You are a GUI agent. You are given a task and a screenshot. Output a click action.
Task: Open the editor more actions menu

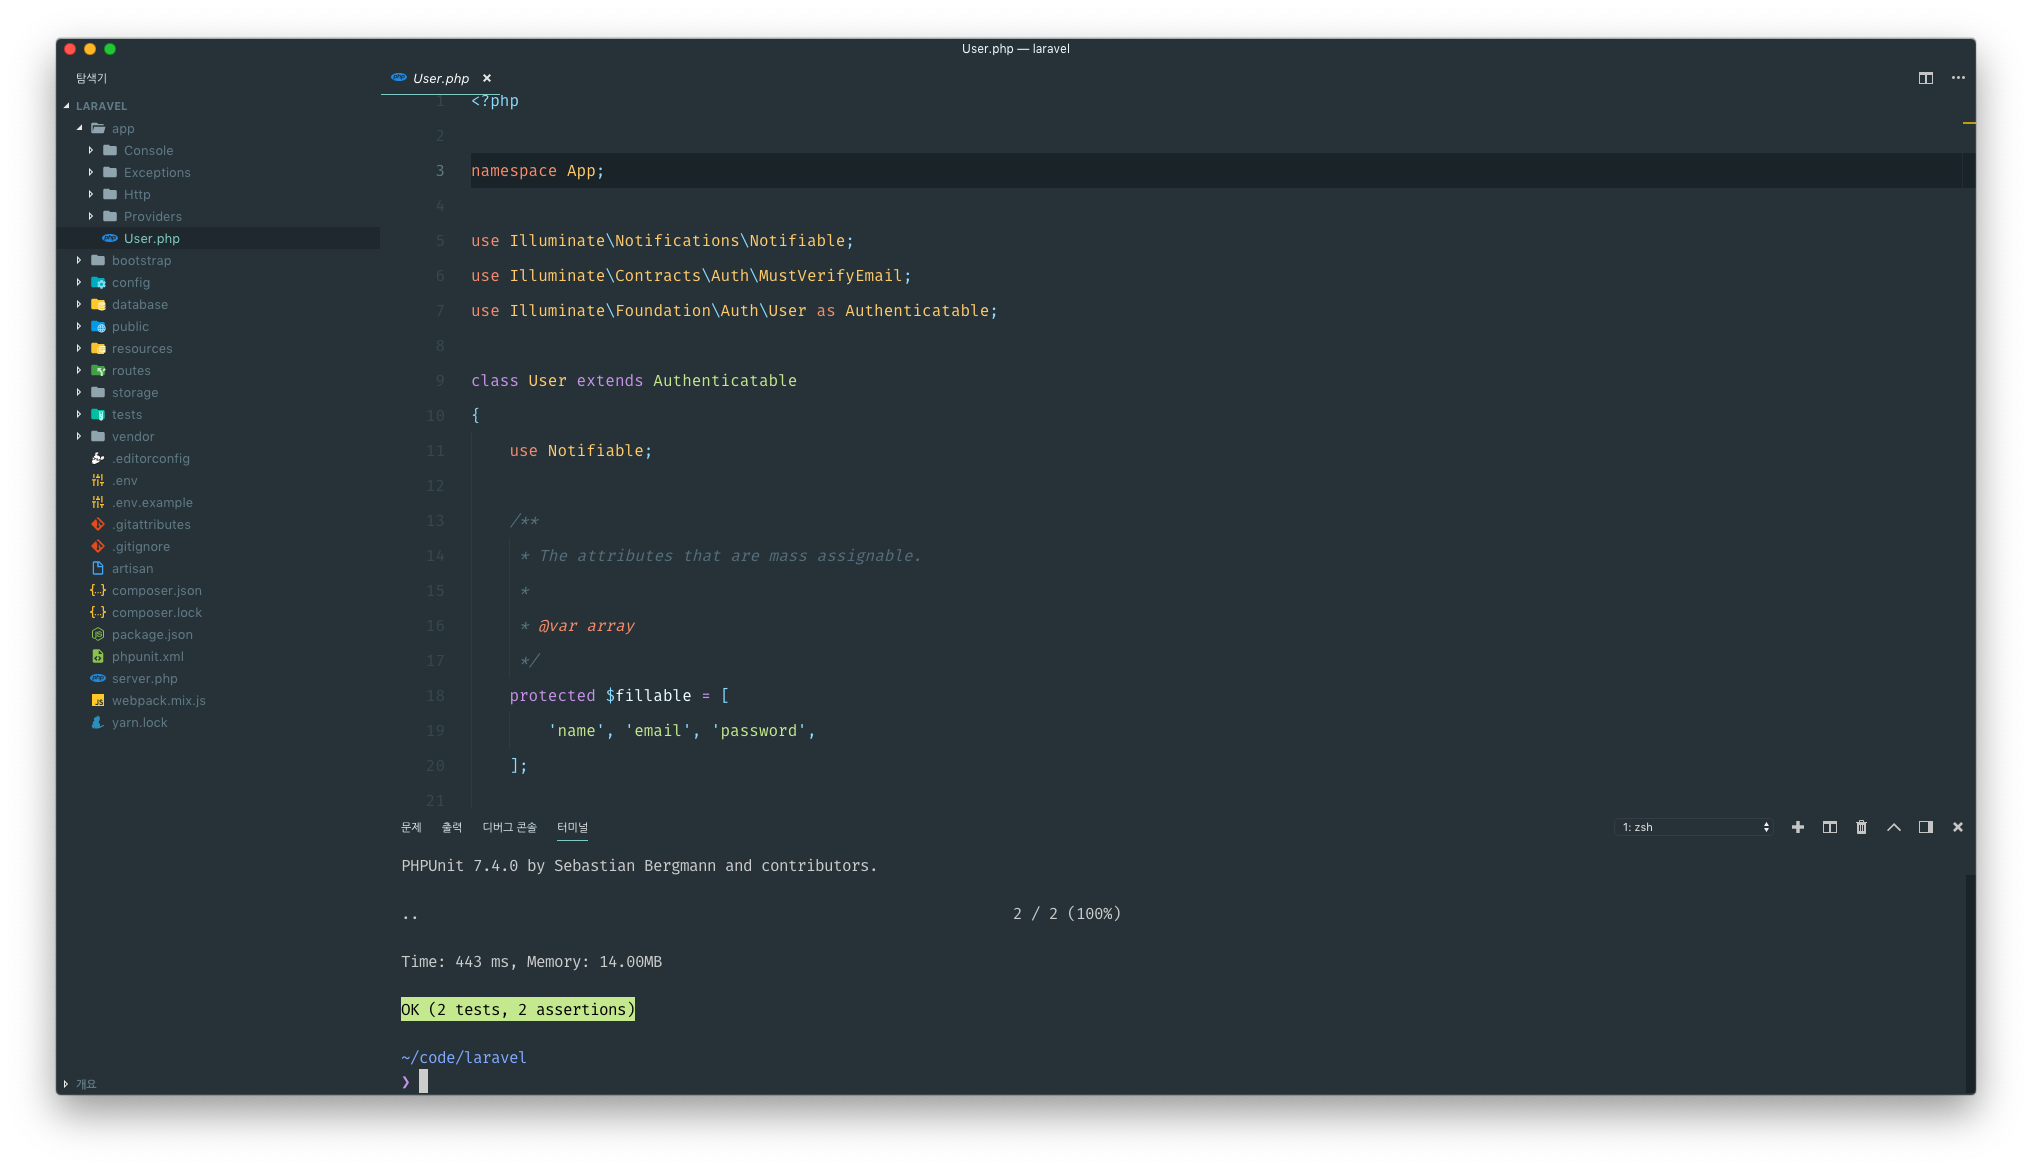tap(1958, 78)
